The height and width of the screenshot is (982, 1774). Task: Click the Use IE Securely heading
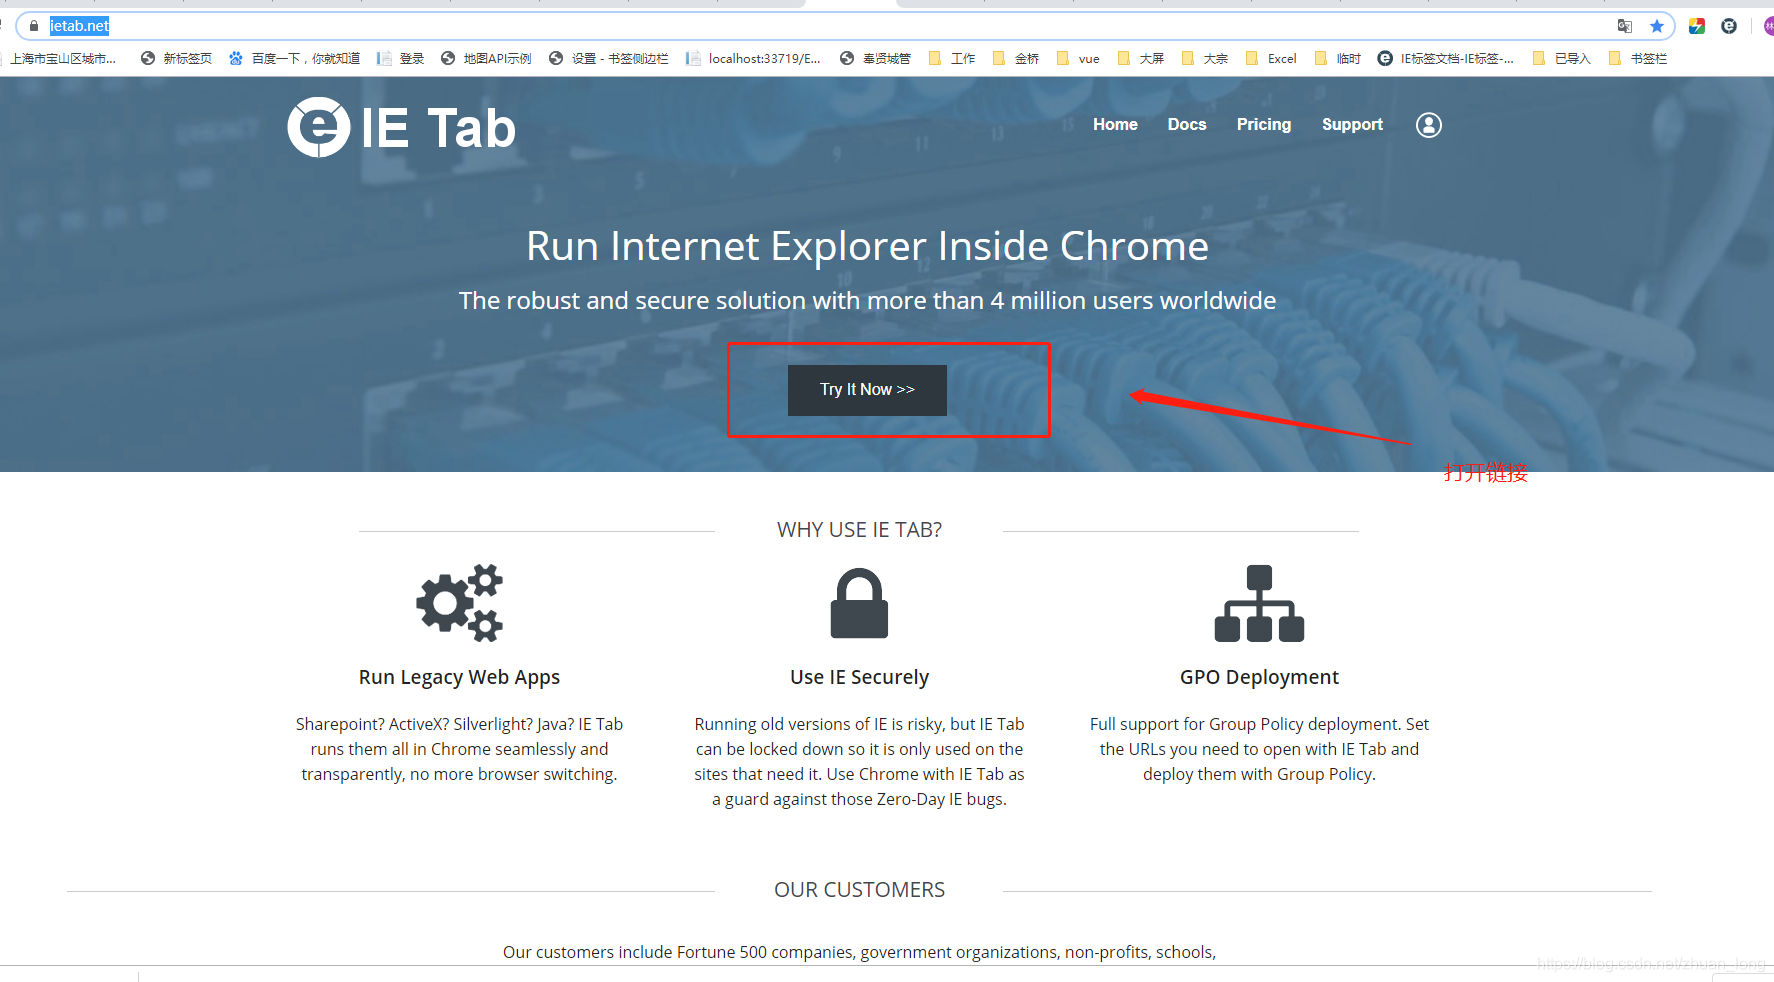[x=859, y=677]
